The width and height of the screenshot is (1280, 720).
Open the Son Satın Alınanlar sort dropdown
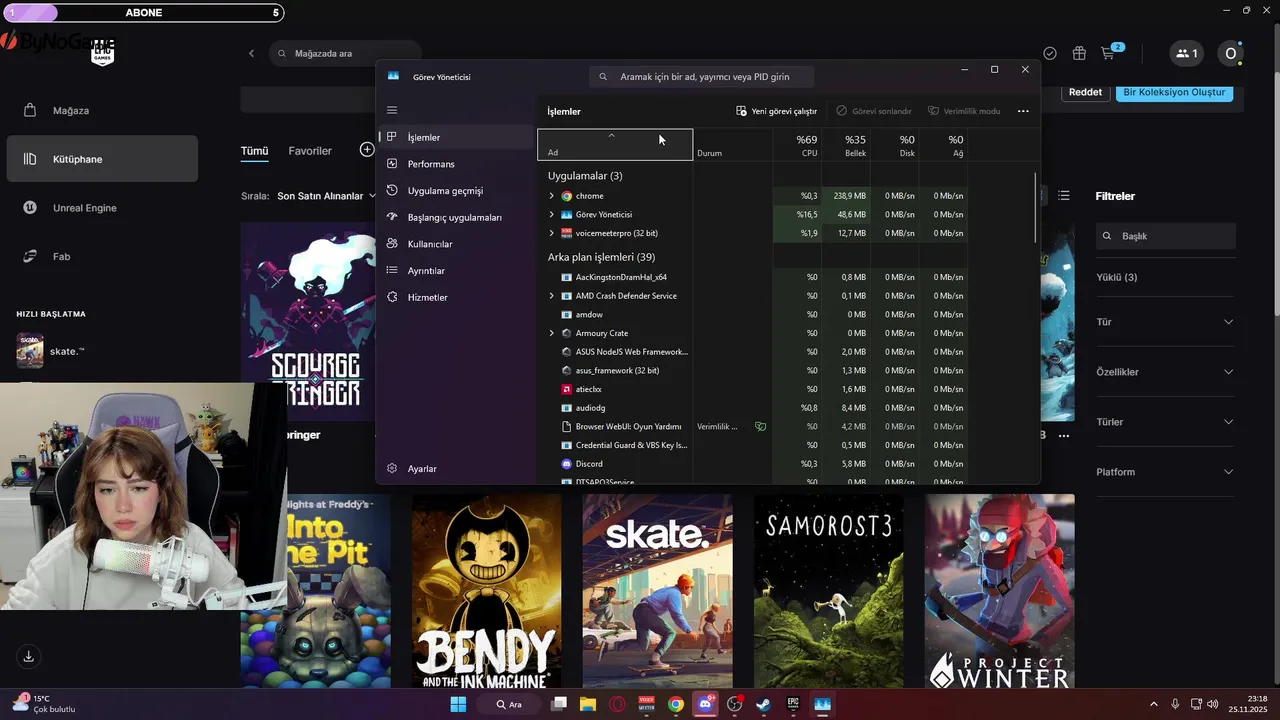pyautogui.click(x=326, y=196)
